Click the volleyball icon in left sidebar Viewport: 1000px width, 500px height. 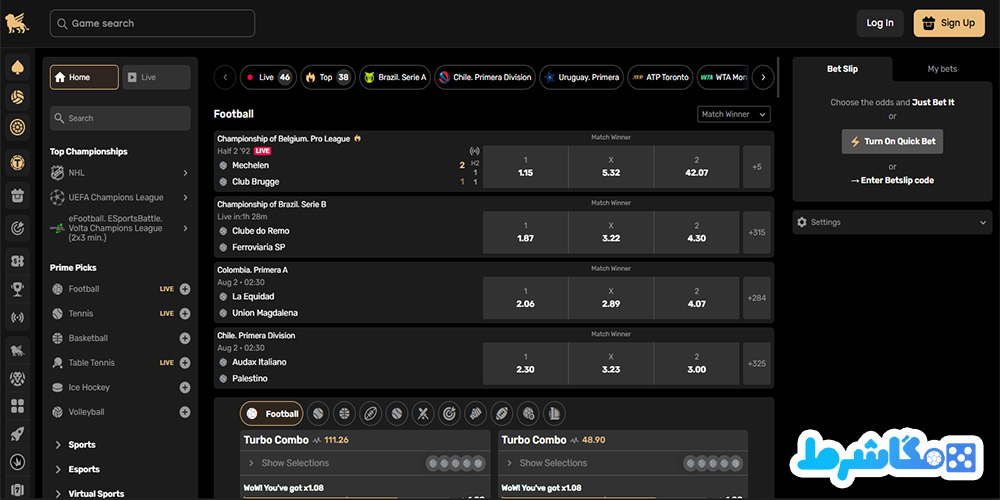[17, 97]
